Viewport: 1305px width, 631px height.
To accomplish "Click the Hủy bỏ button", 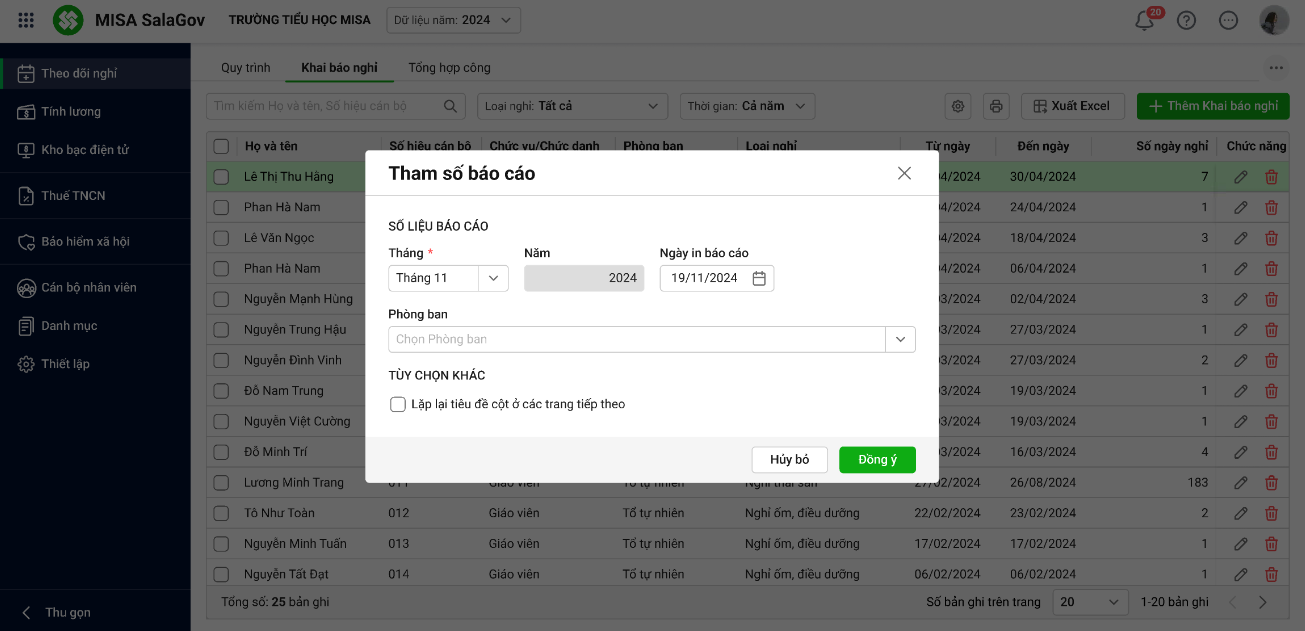I will click(789, 459).
